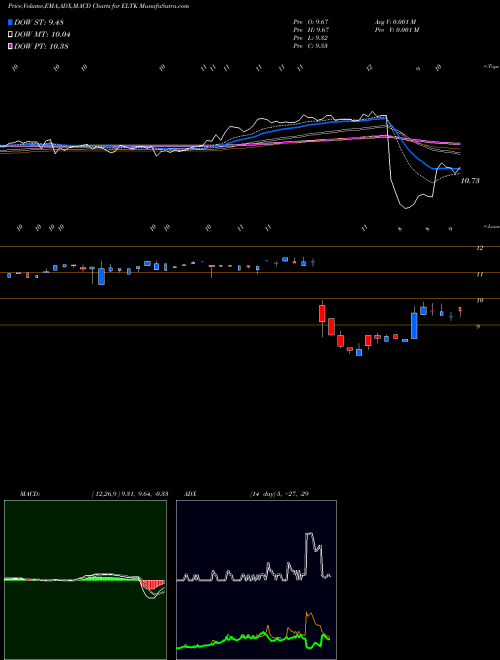Click the Pre O: 9.67 value
Viewport: 500px width, 660px height.
[311, 22]
